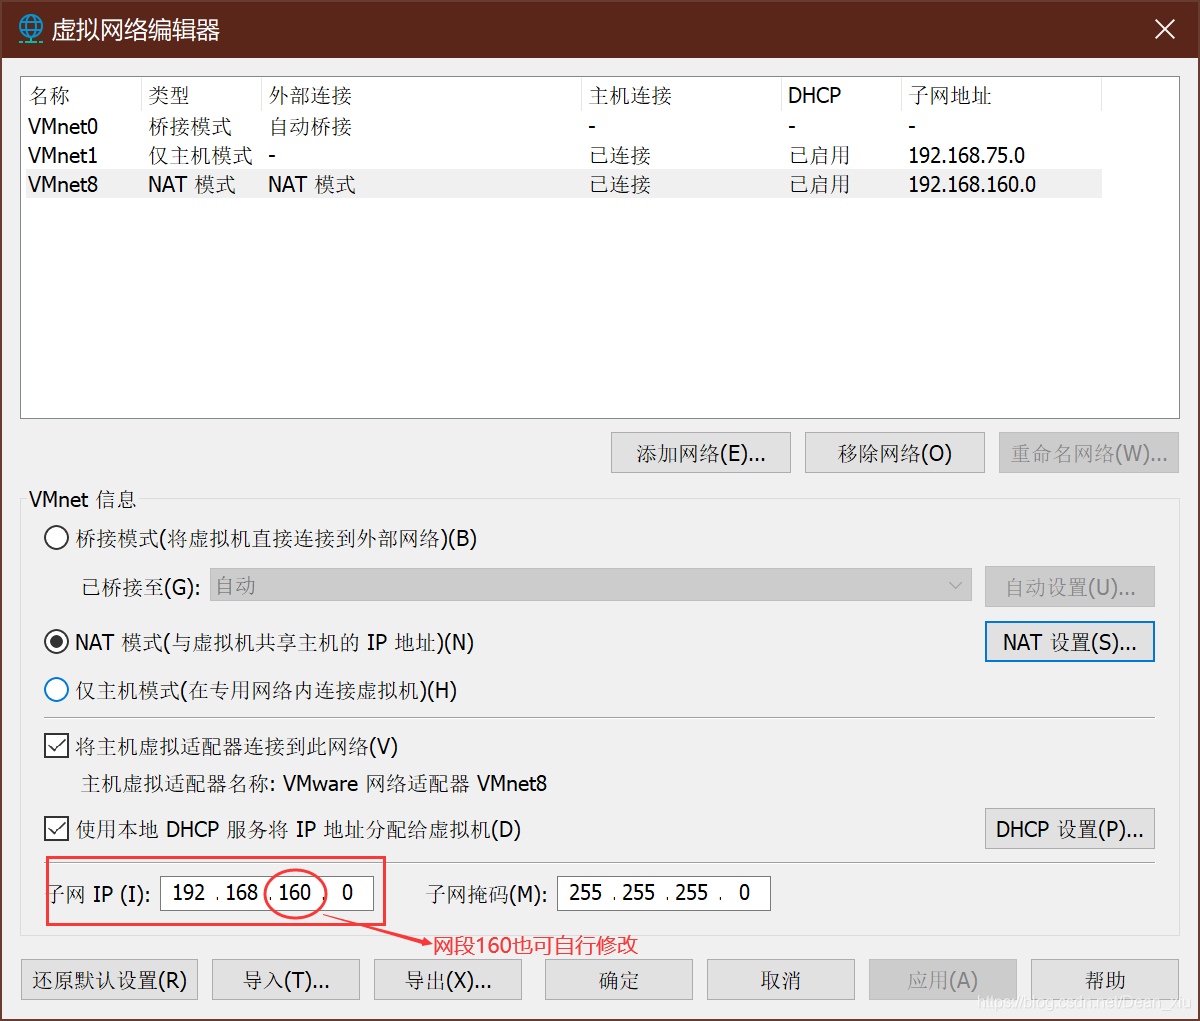Open DHCP 设置(P)... dialog

click(x=1070, y=829)
